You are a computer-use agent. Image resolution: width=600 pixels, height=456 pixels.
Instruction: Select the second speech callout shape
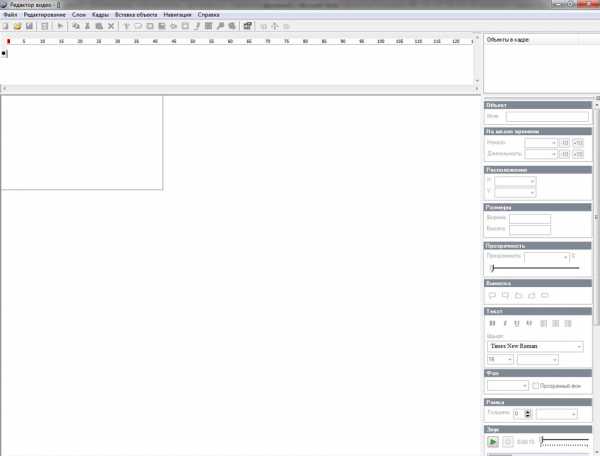(x=505, y=295)
